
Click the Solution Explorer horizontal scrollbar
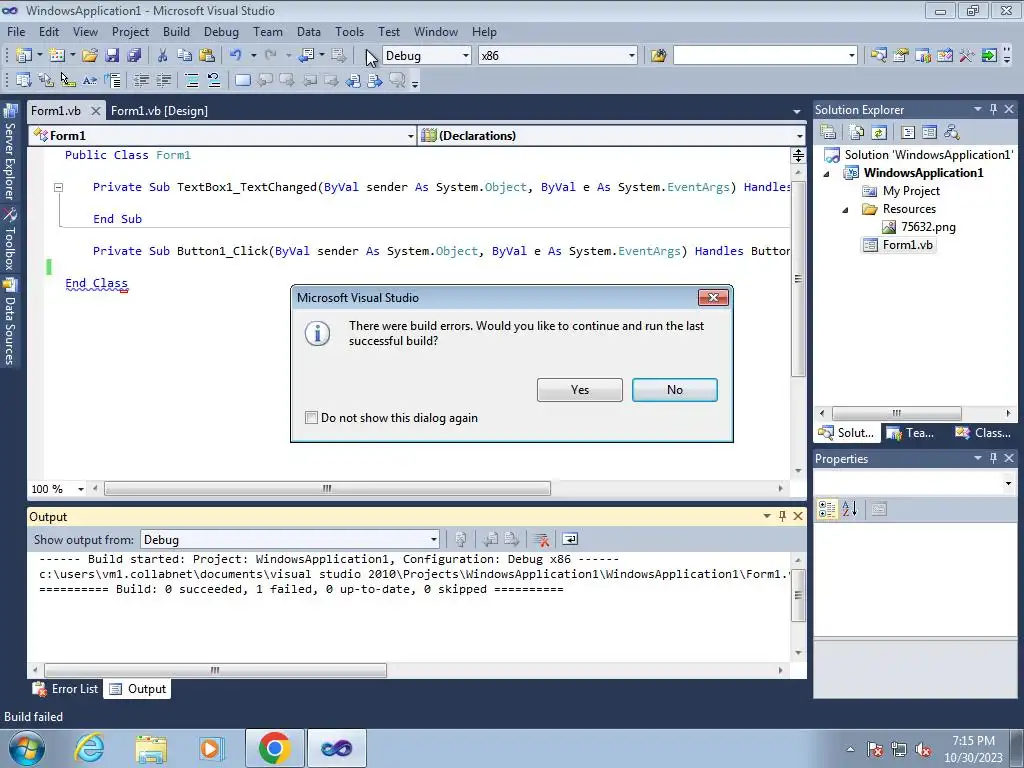[x=896, y=413]
